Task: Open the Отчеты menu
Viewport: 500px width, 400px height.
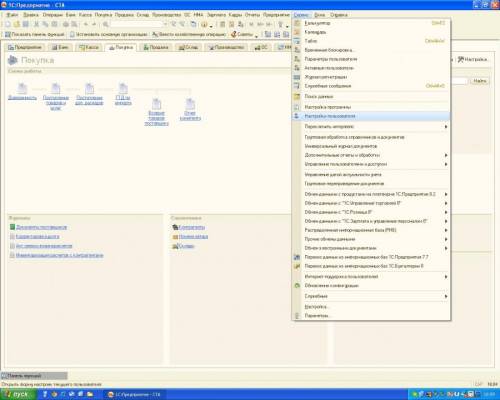Action: pos(252,15)
